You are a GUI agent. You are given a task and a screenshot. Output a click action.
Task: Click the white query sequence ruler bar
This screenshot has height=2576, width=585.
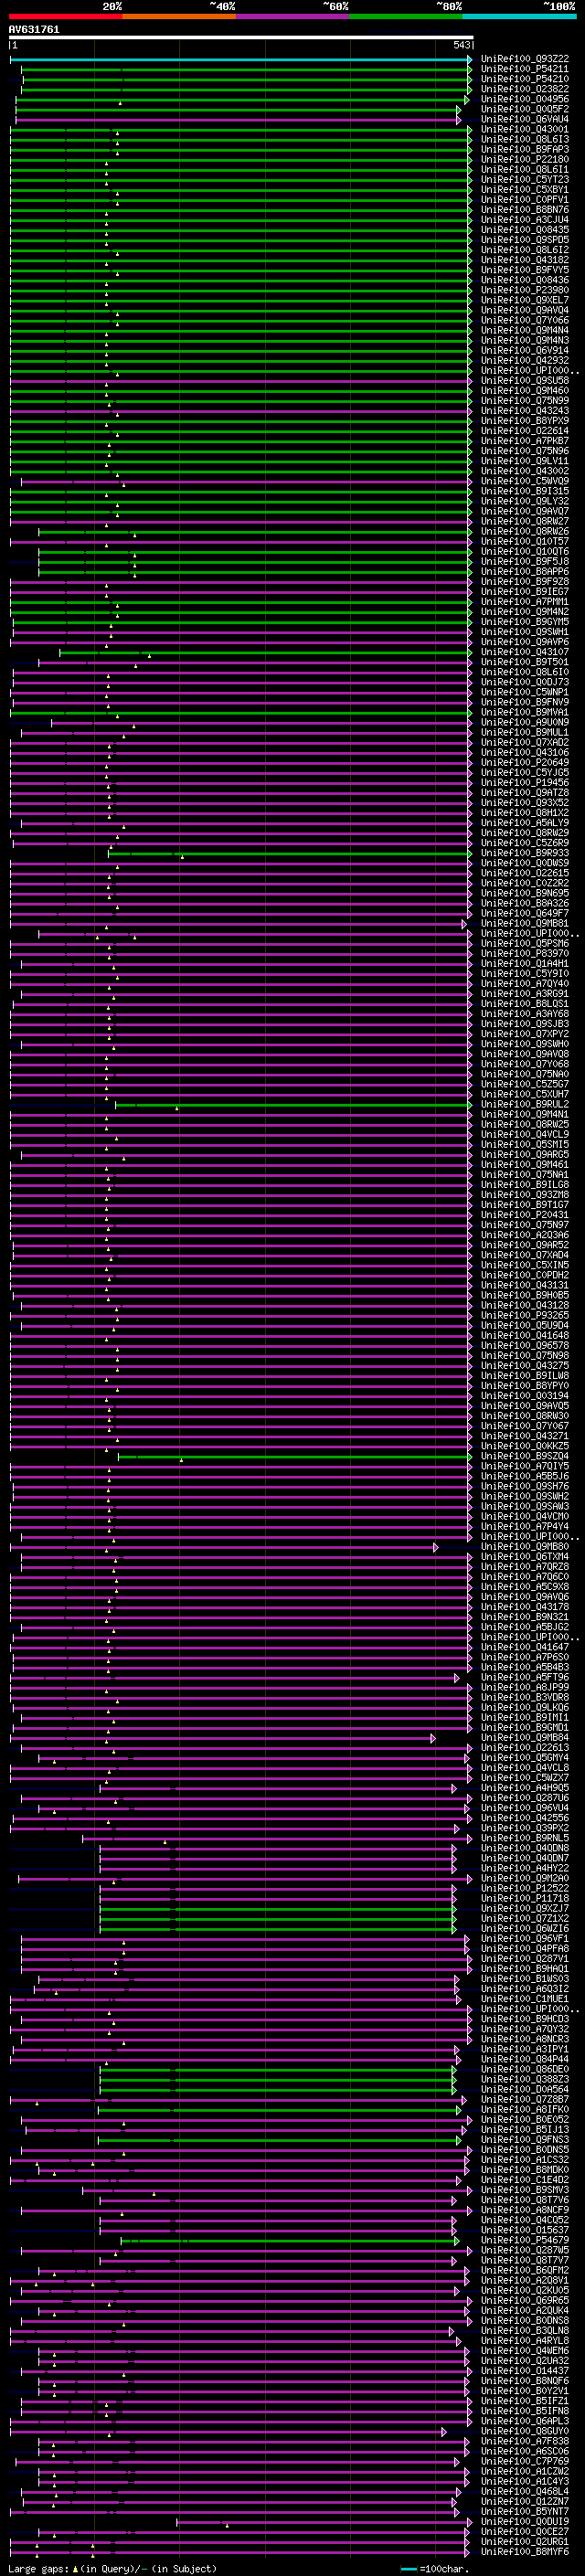click(241, 38)
